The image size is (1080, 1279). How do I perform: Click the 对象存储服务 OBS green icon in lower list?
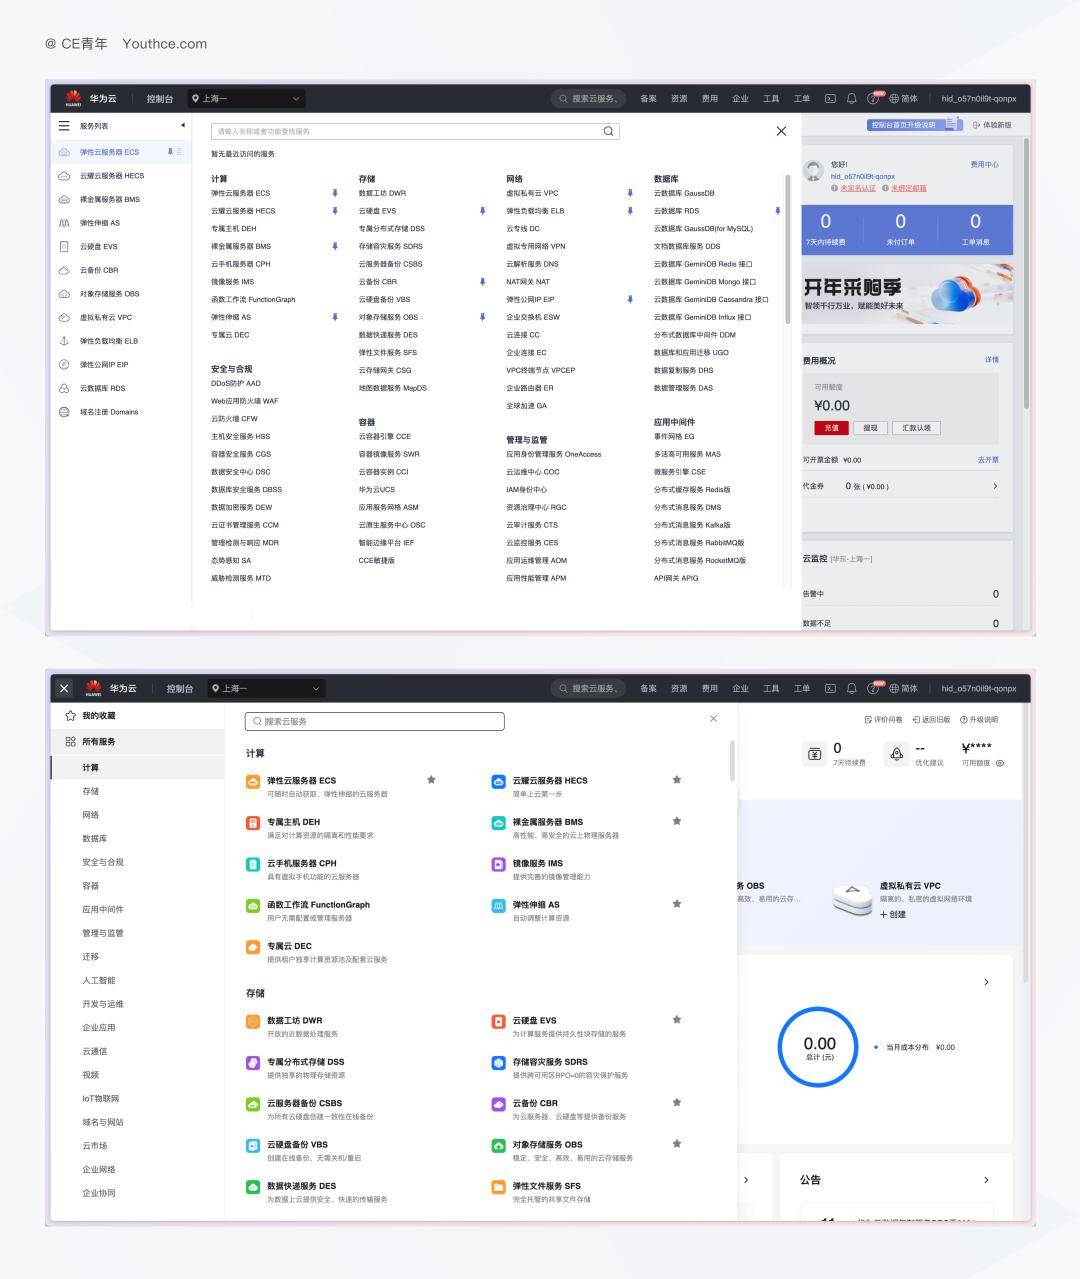499,1145
